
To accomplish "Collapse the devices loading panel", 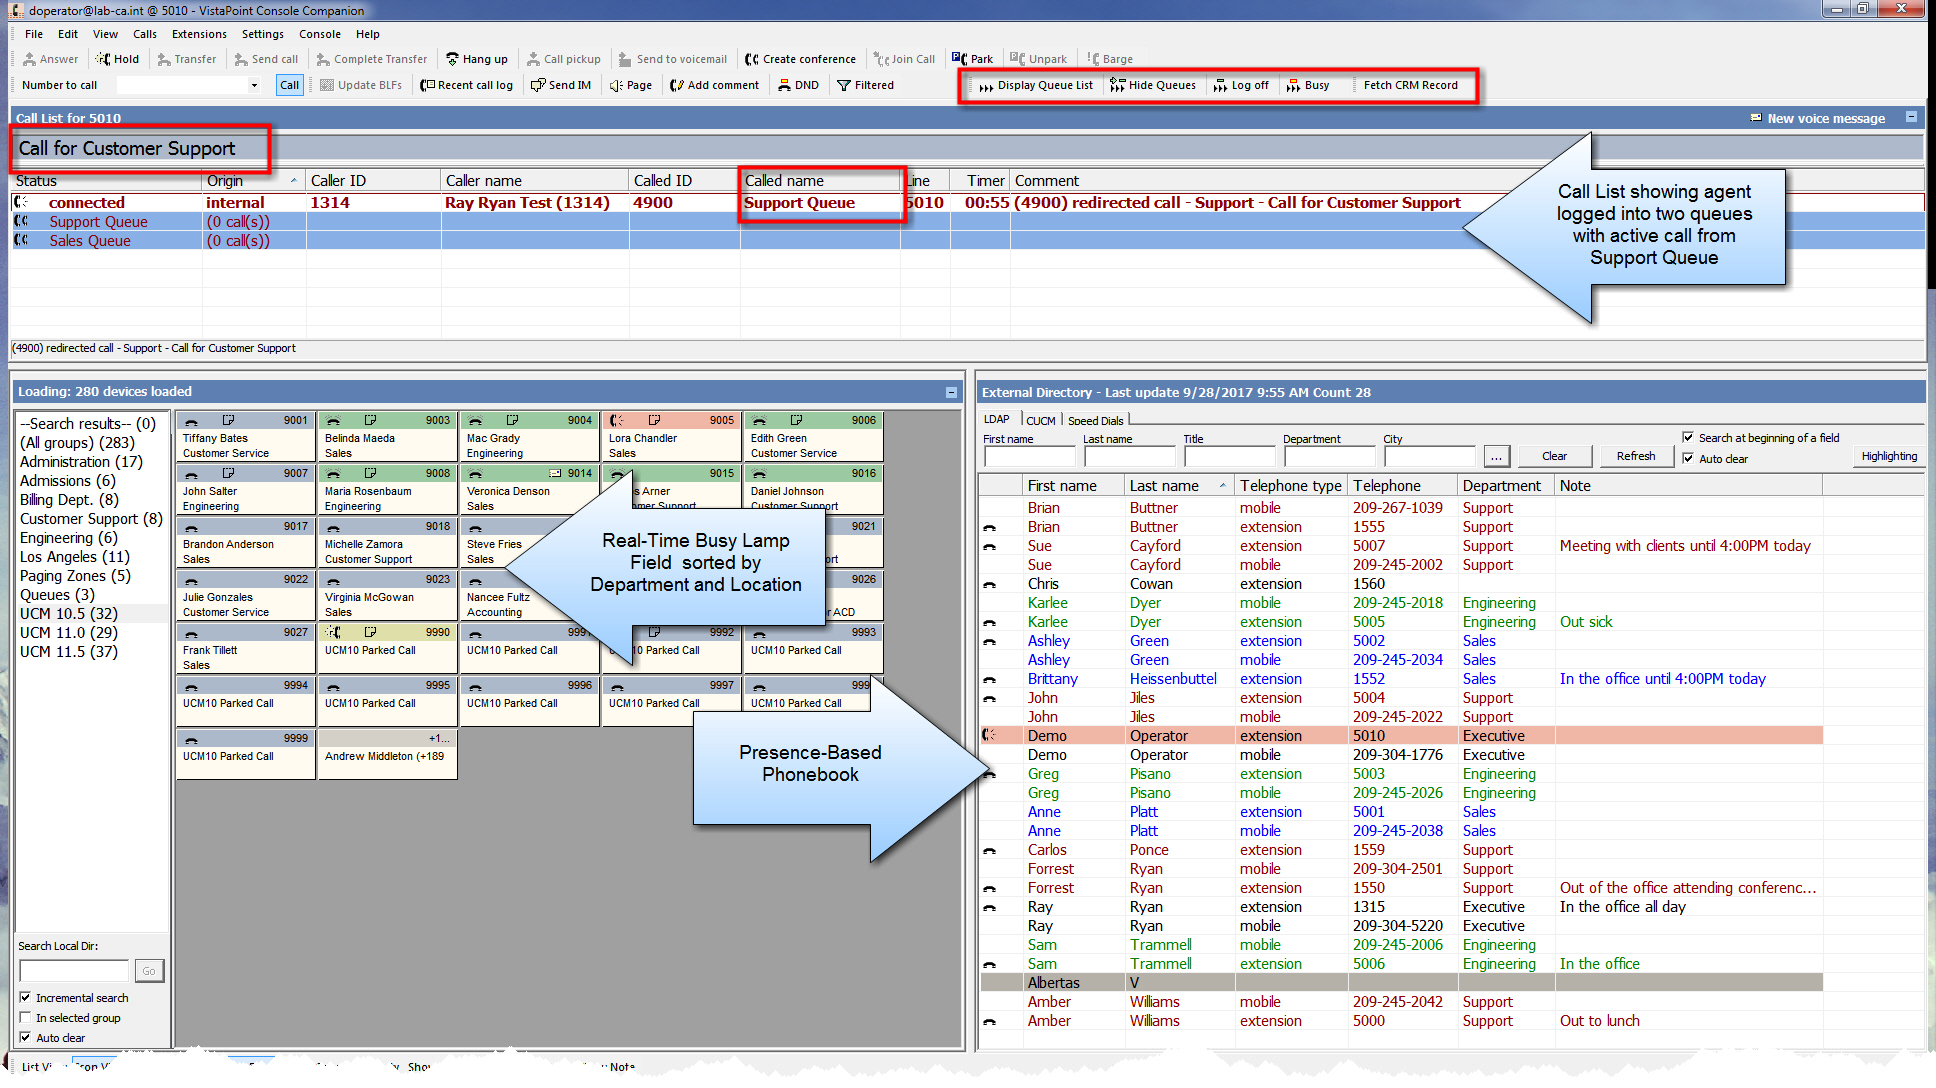I will [950, 391].
